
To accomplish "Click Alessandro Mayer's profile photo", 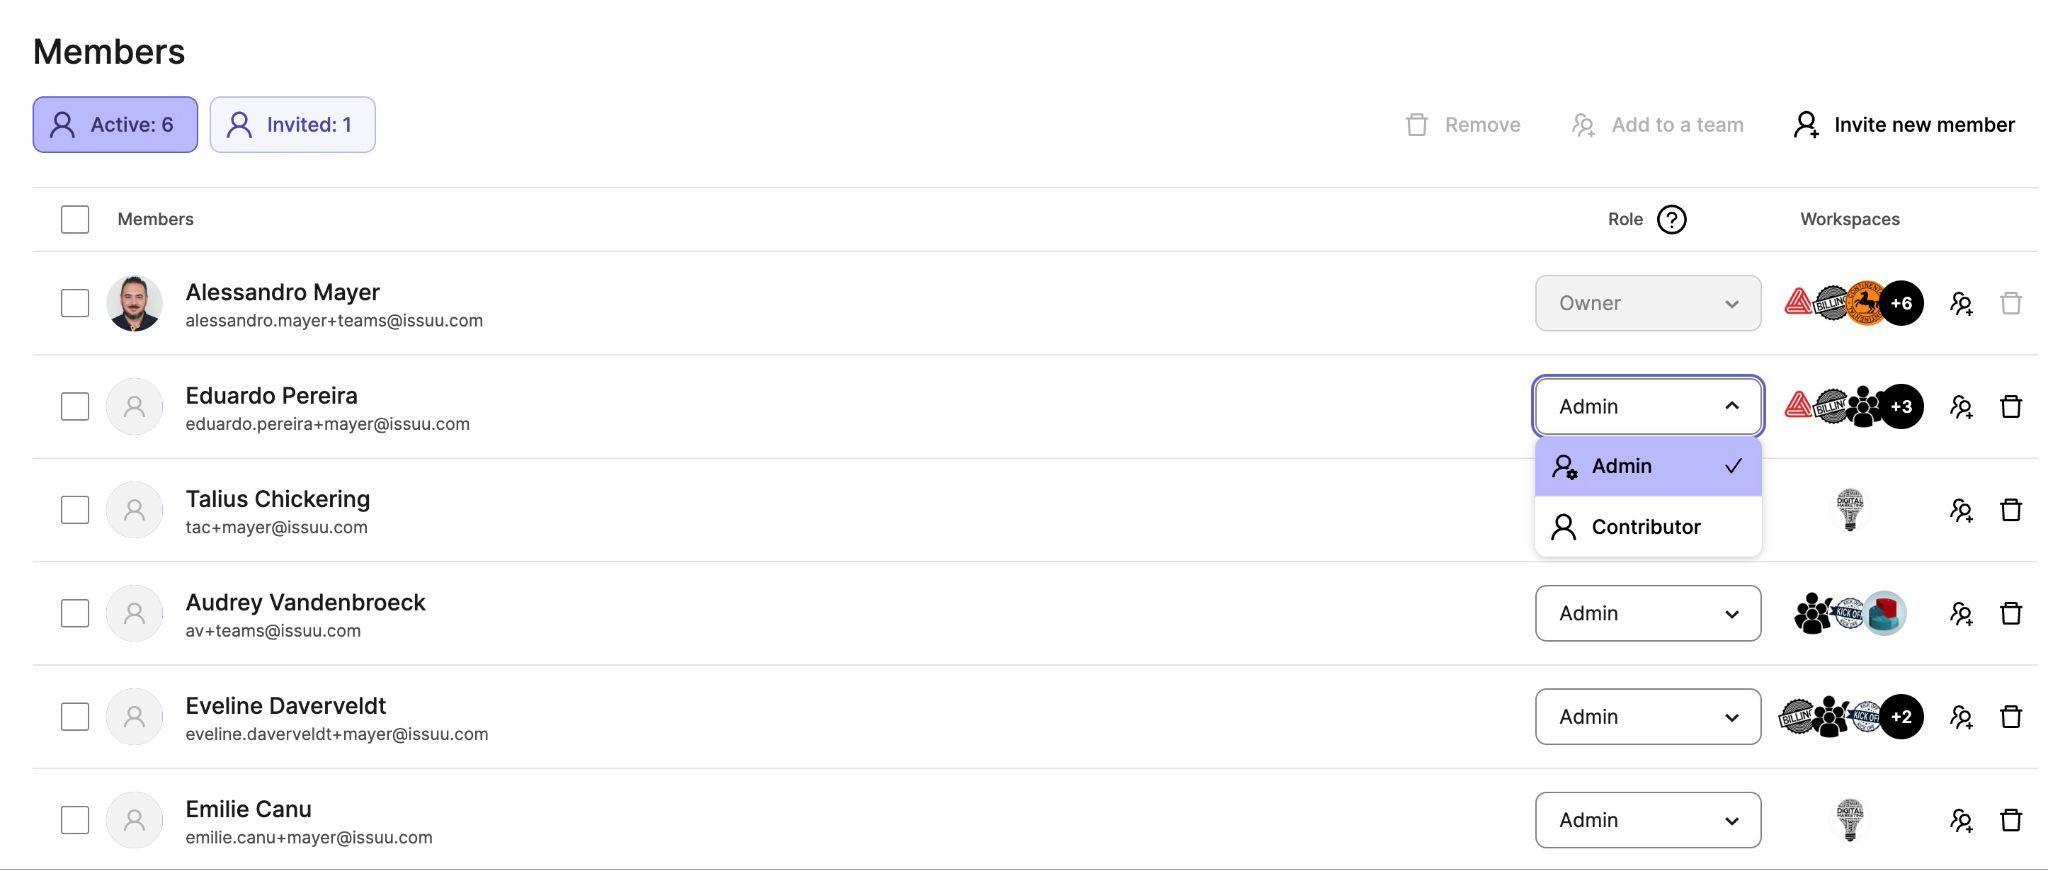I will tap(134, 303).
